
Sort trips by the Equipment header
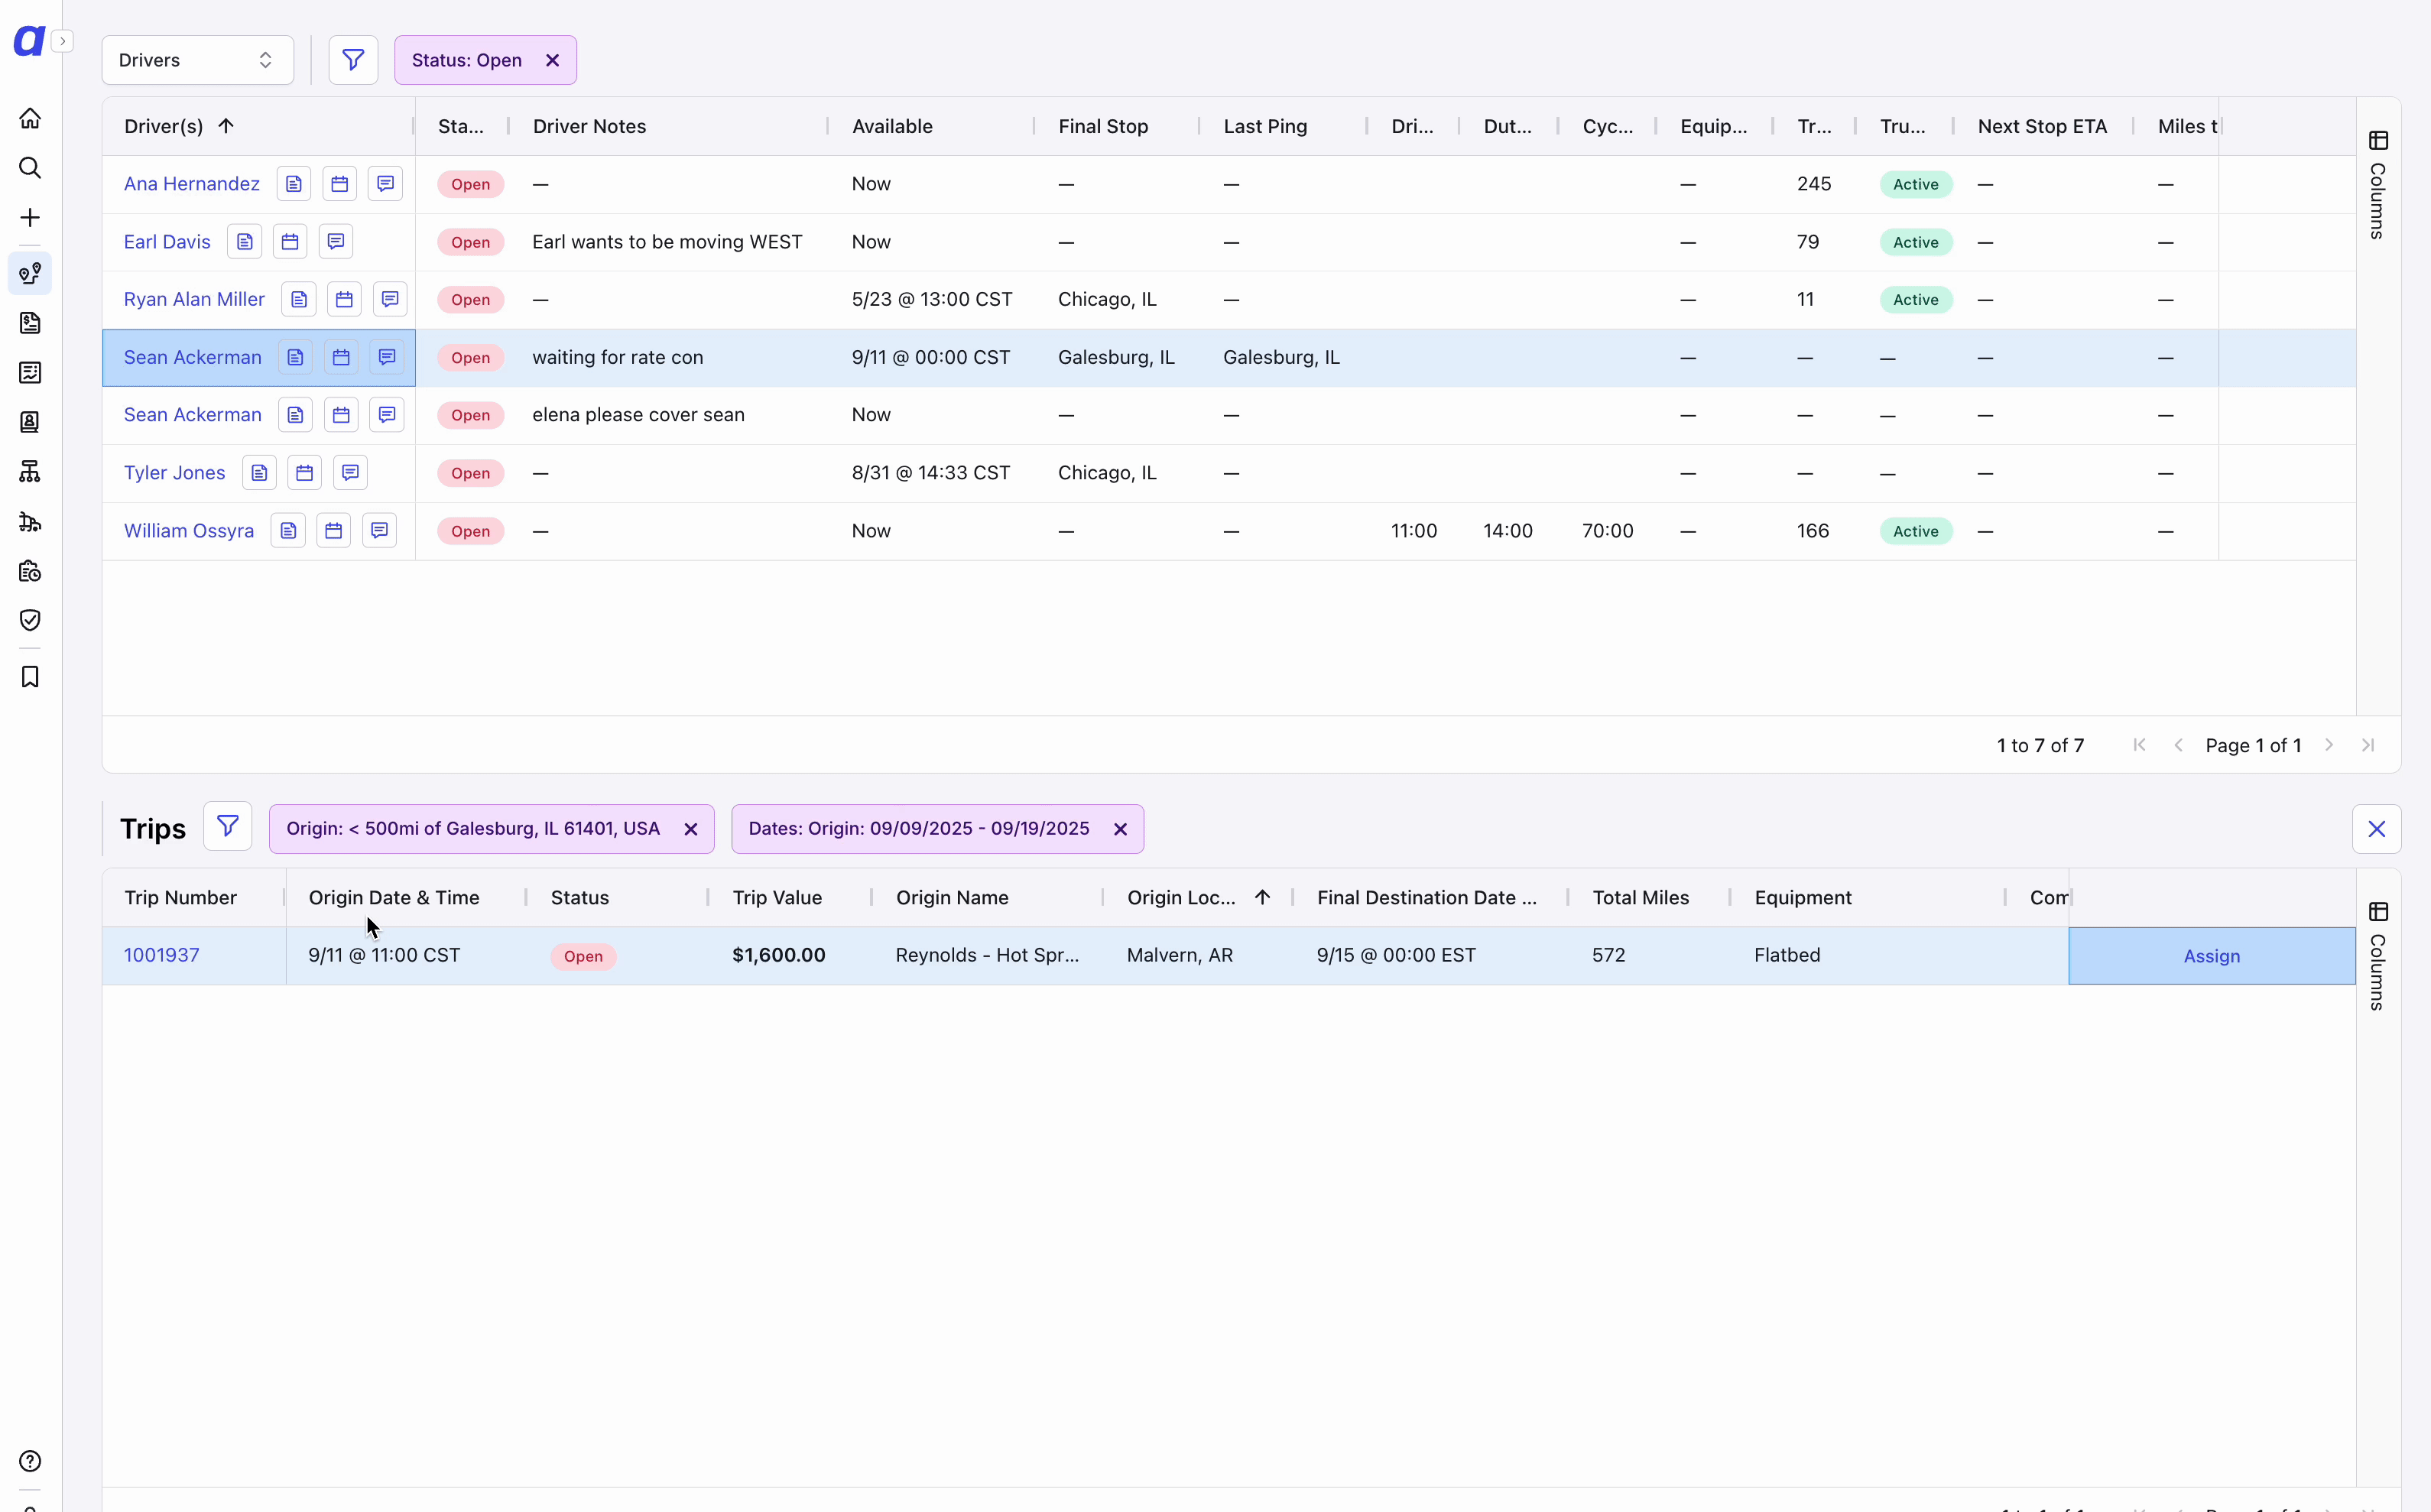(1802, 898)
